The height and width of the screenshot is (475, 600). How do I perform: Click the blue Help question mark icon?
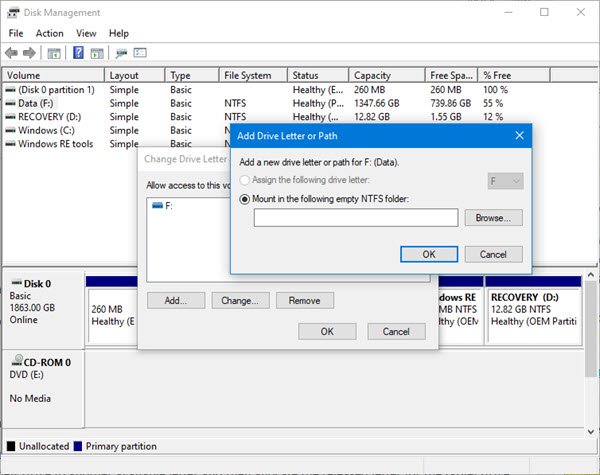[x=77, y=53]
